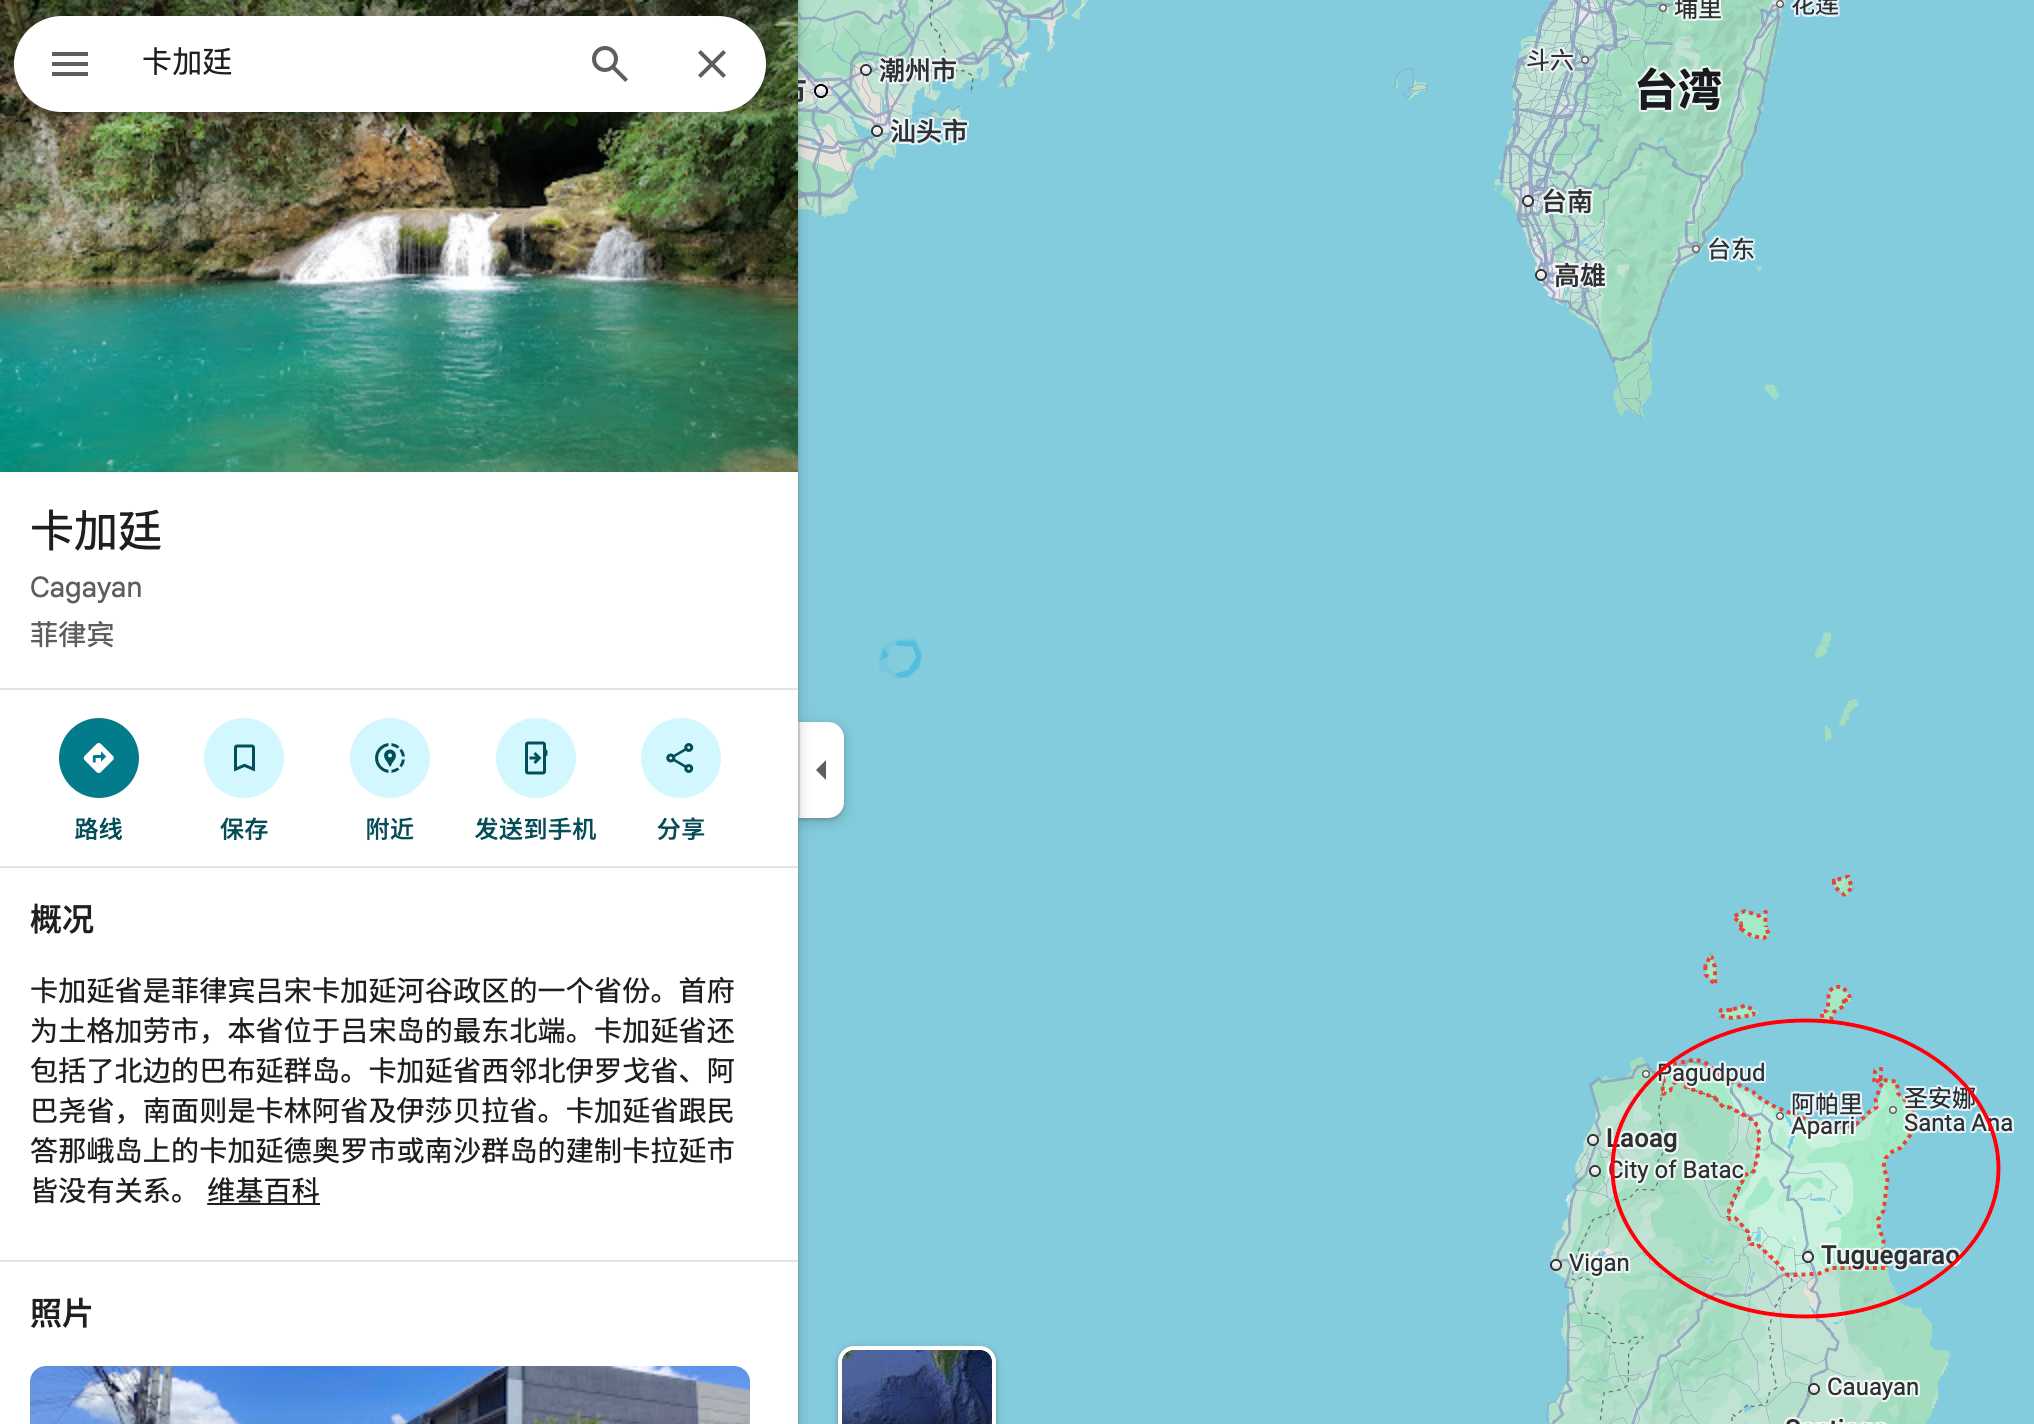Image resolution: width=2034 pixels, height=1424 pixels.
Task: Open the photo under 照片 section
Action: 390,1395
